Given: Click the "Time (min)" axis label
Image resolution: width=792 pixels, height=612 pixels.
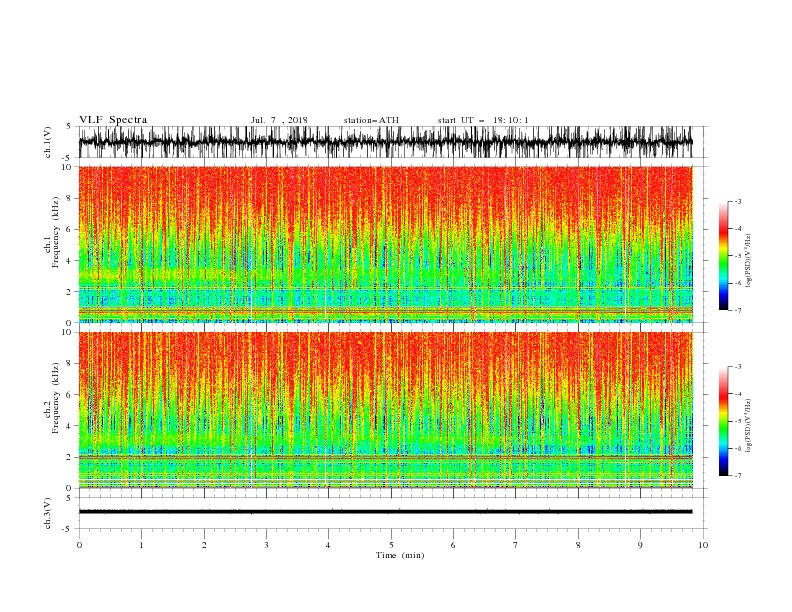Looking at the screenshot, I should [x=400, y=555].
